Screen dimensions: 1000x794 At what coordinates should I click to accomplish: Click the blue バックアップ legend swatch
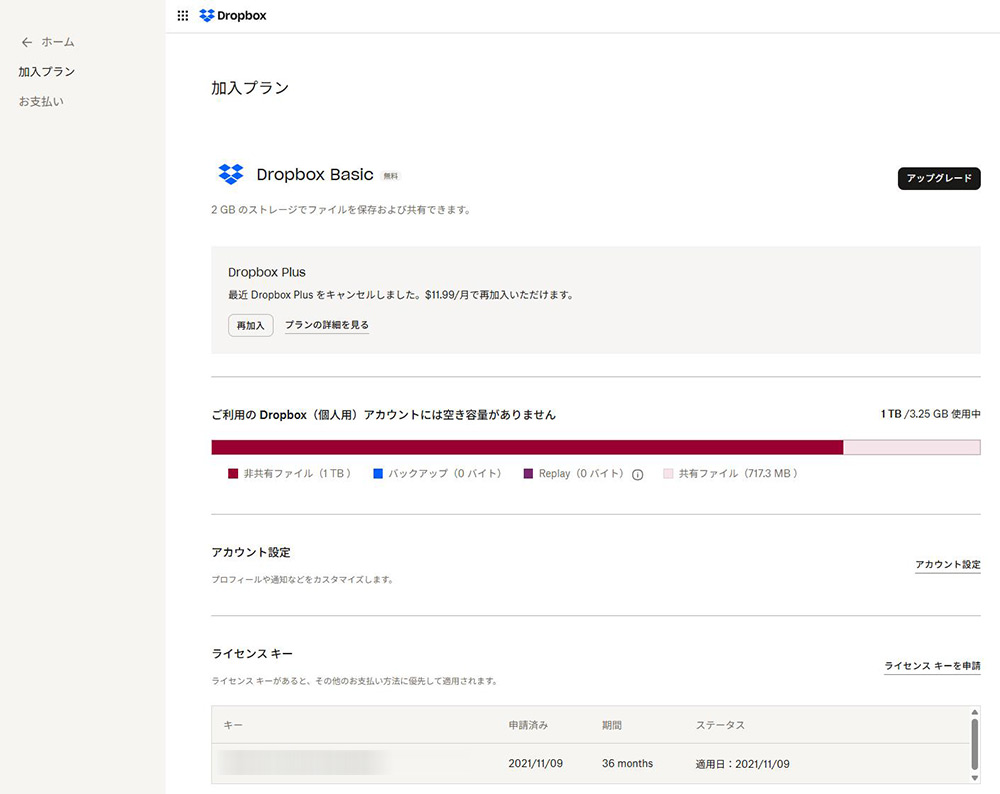tap(378, 474)
